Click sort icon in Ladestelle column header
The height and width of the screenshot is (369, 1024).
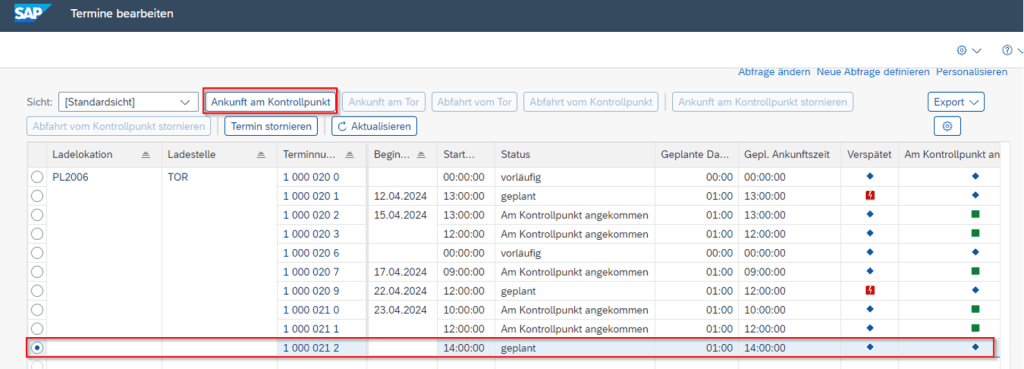click(x=261, y=155)
